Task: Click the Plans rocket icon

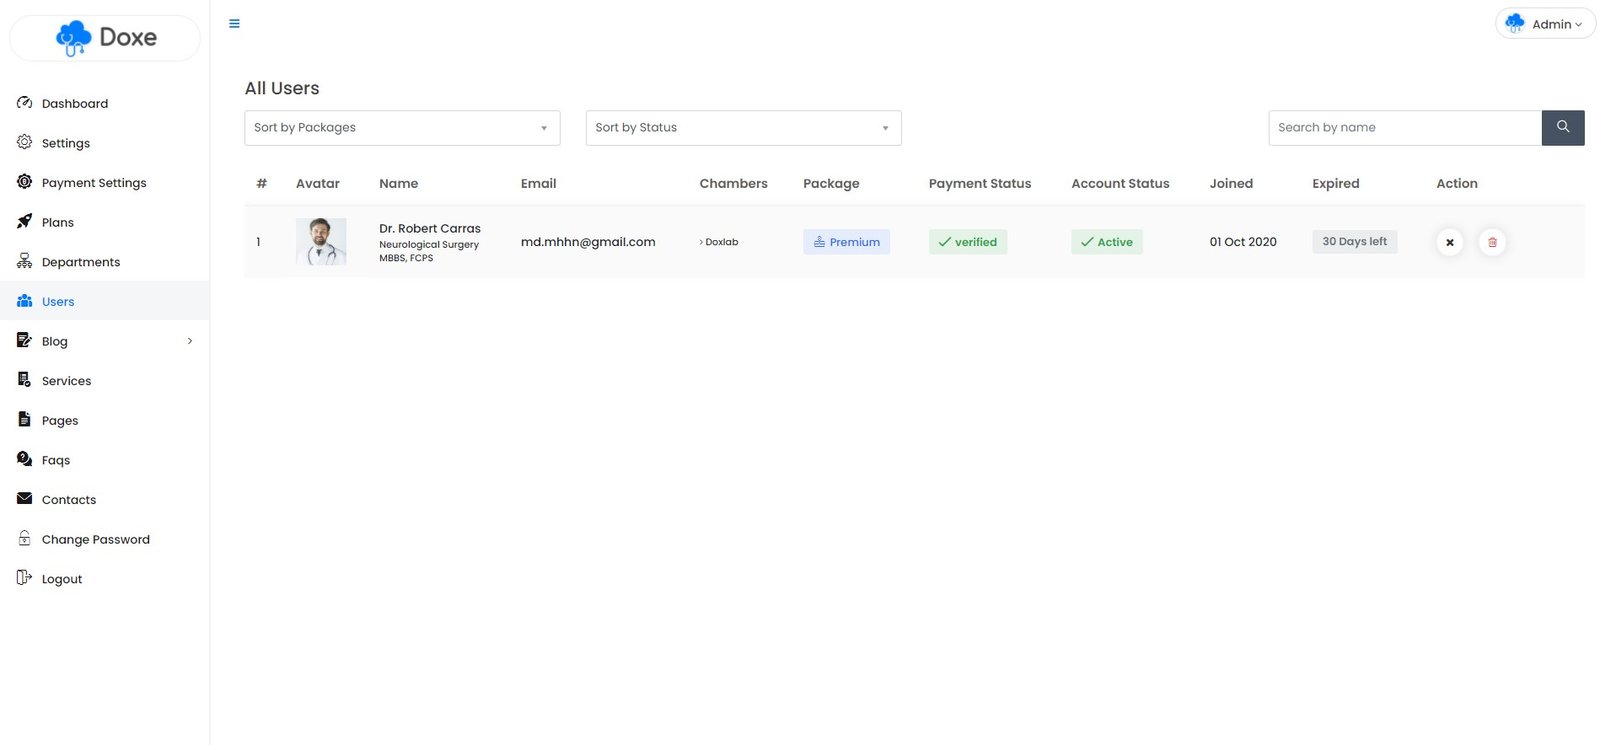Action: 25,222
